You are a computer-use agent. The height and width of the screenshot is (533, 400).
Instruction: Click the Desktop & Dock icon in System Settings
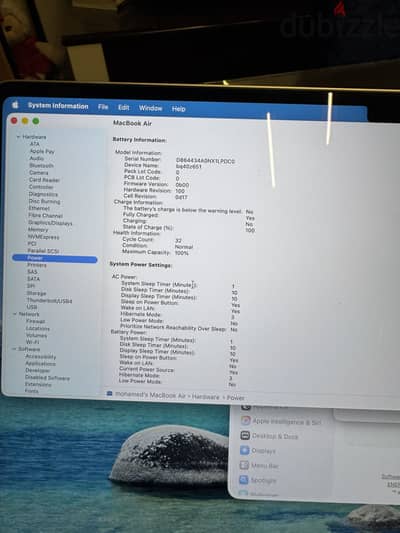point(245,435)
